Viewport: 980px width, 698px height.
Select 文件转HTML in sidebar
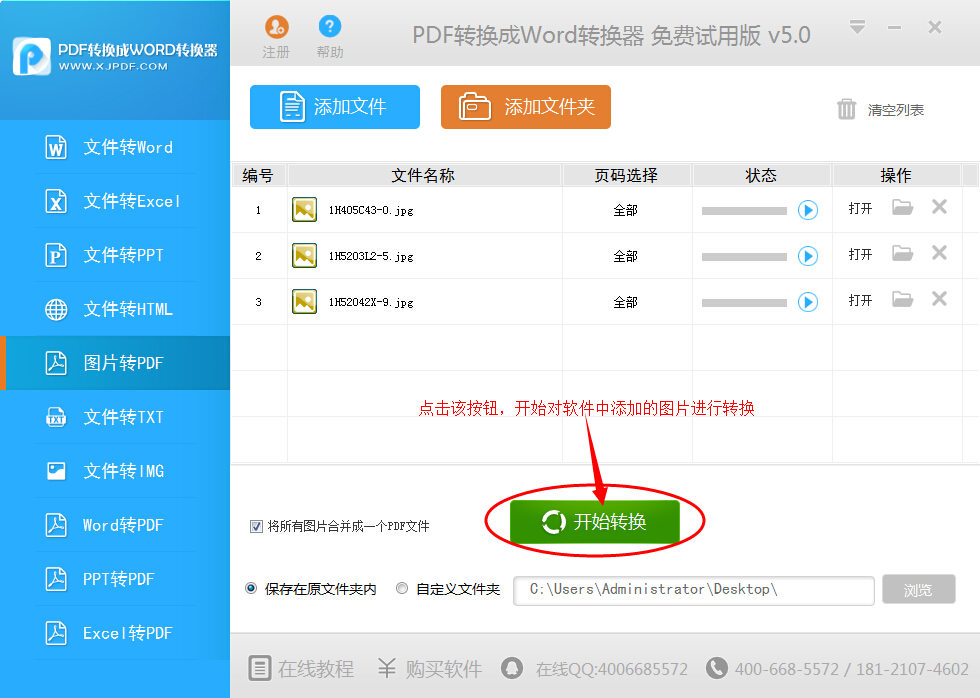tap(115, 309)
